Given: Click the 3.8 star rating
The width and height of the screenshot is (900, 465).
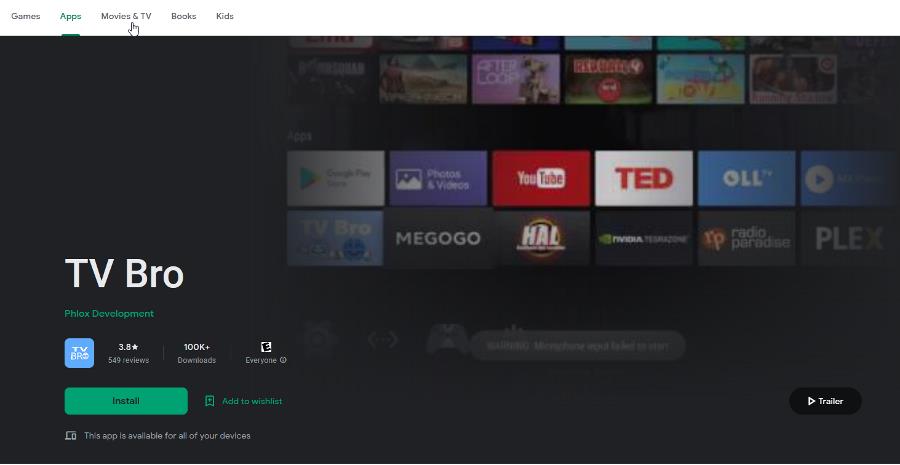Looking at the screenshot, I should (129, 347).
